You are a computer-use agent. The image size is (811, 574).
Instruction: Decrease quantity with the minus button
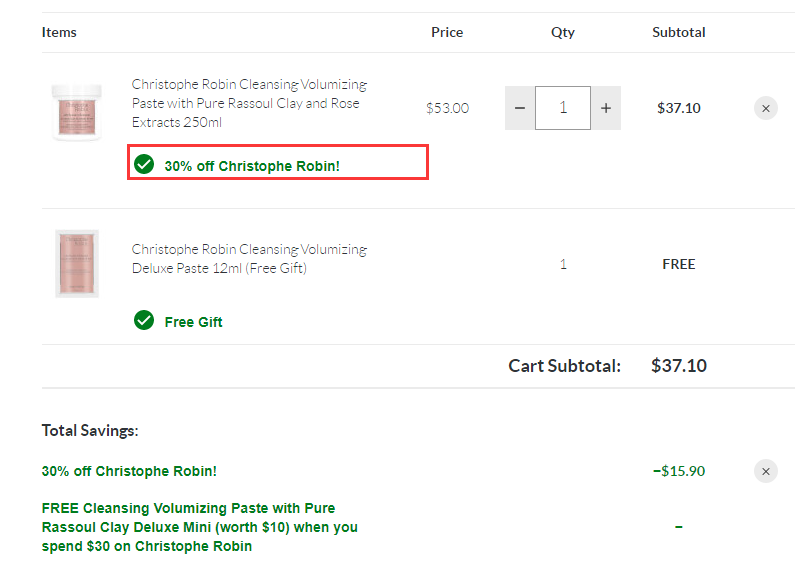tap(520, 108)
